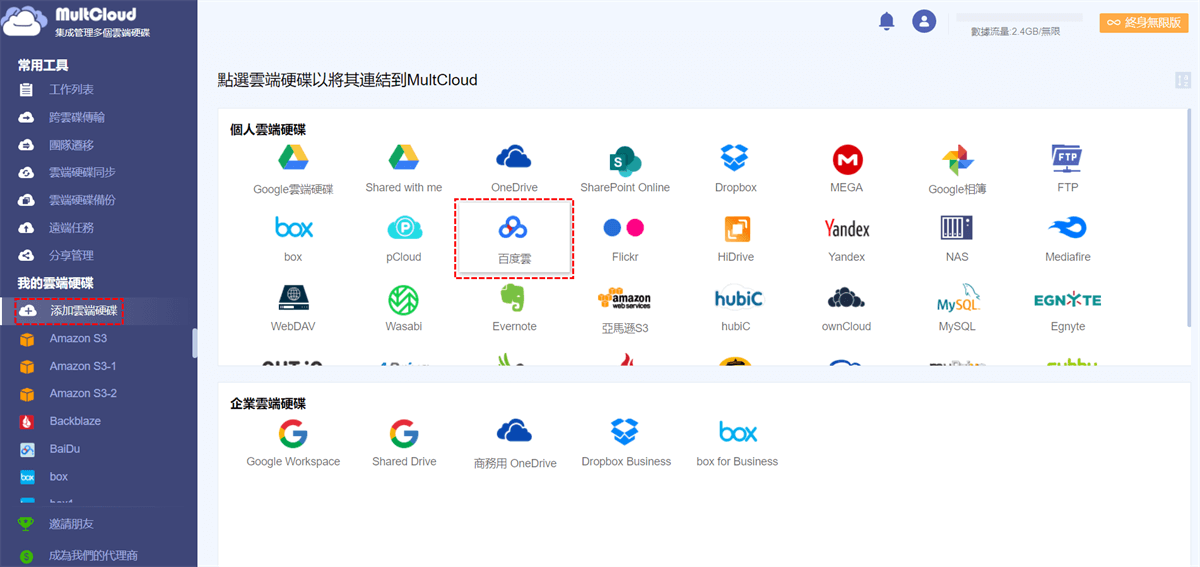
Task: Select the personal box cloud icon
Action: [293, 228]
